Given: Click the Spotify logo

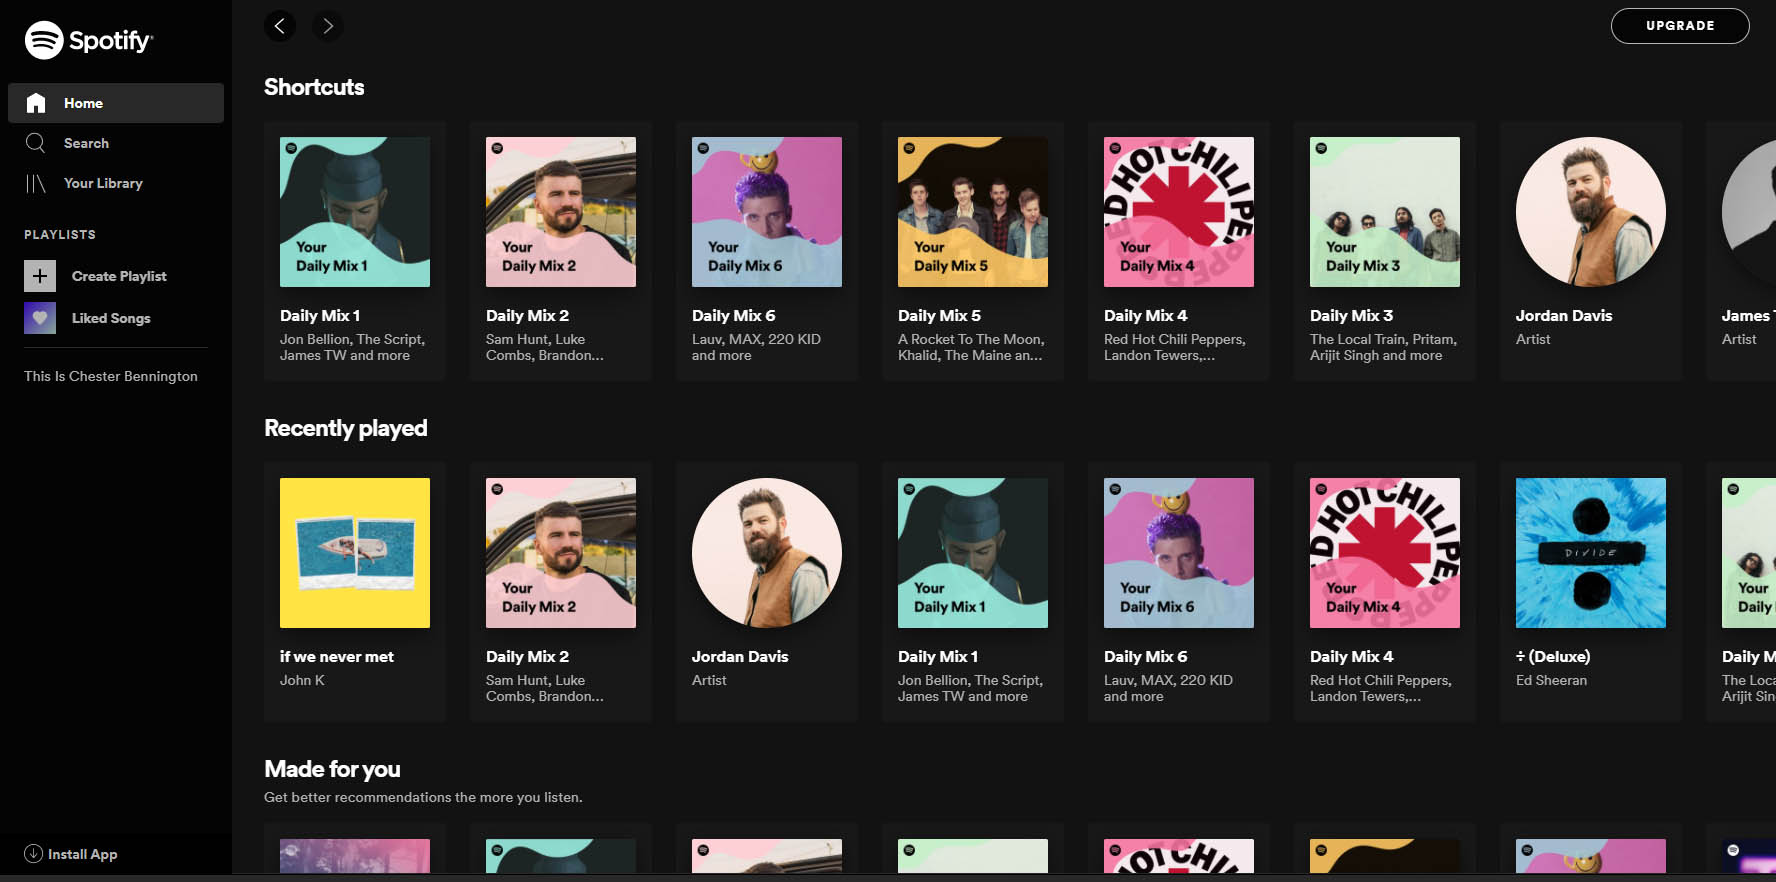Looking at the screenshot, I should tap(89, 40).
